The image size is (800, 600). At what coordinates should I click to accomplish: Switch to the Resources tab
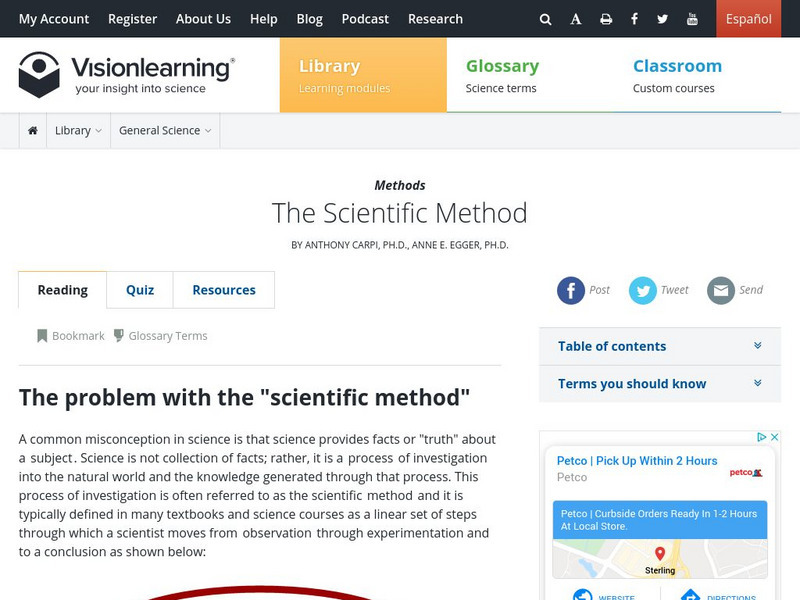[x=224, y=290]
